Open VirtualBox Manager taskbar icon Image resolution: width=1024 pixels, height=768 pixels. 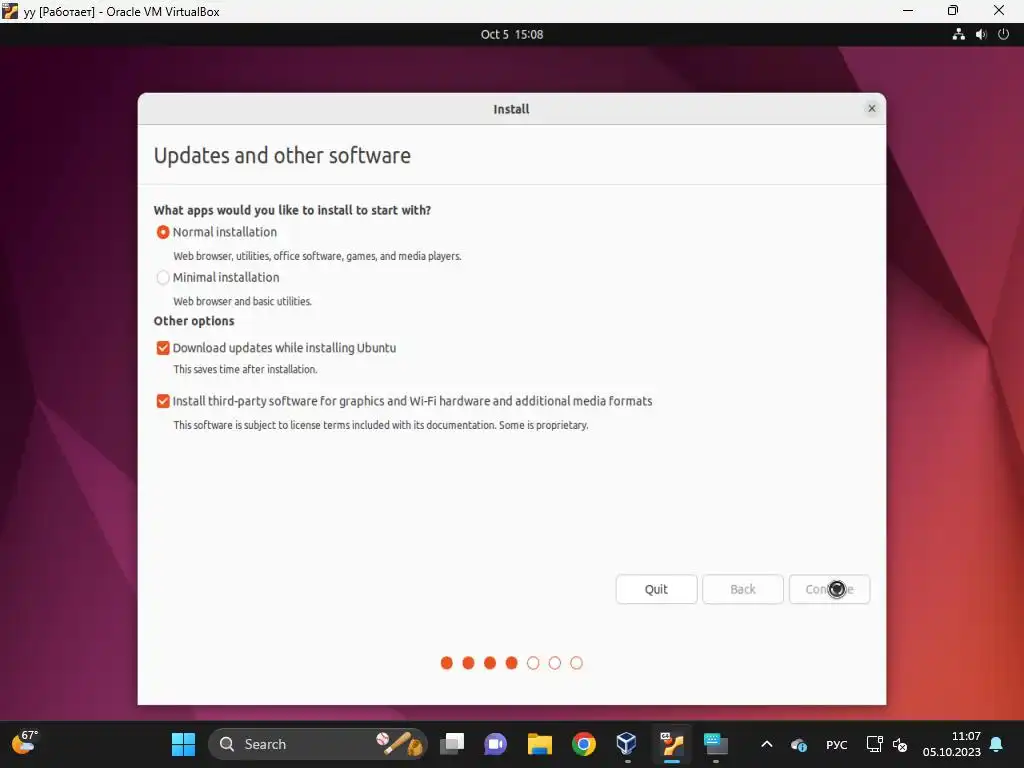(627, 744)
